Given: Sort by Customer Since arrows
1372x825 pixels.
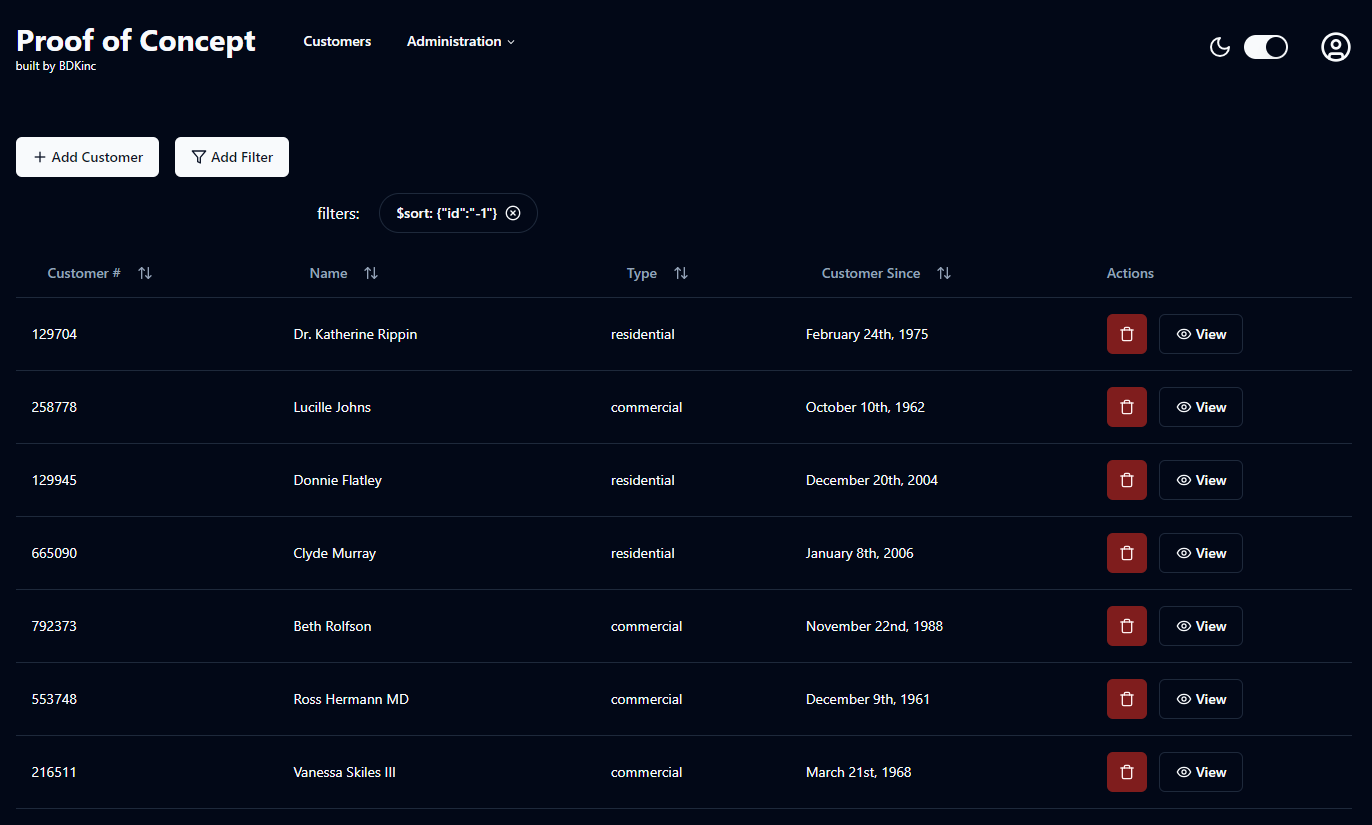Looking at the screenshot, I should [x=943, y=273].
